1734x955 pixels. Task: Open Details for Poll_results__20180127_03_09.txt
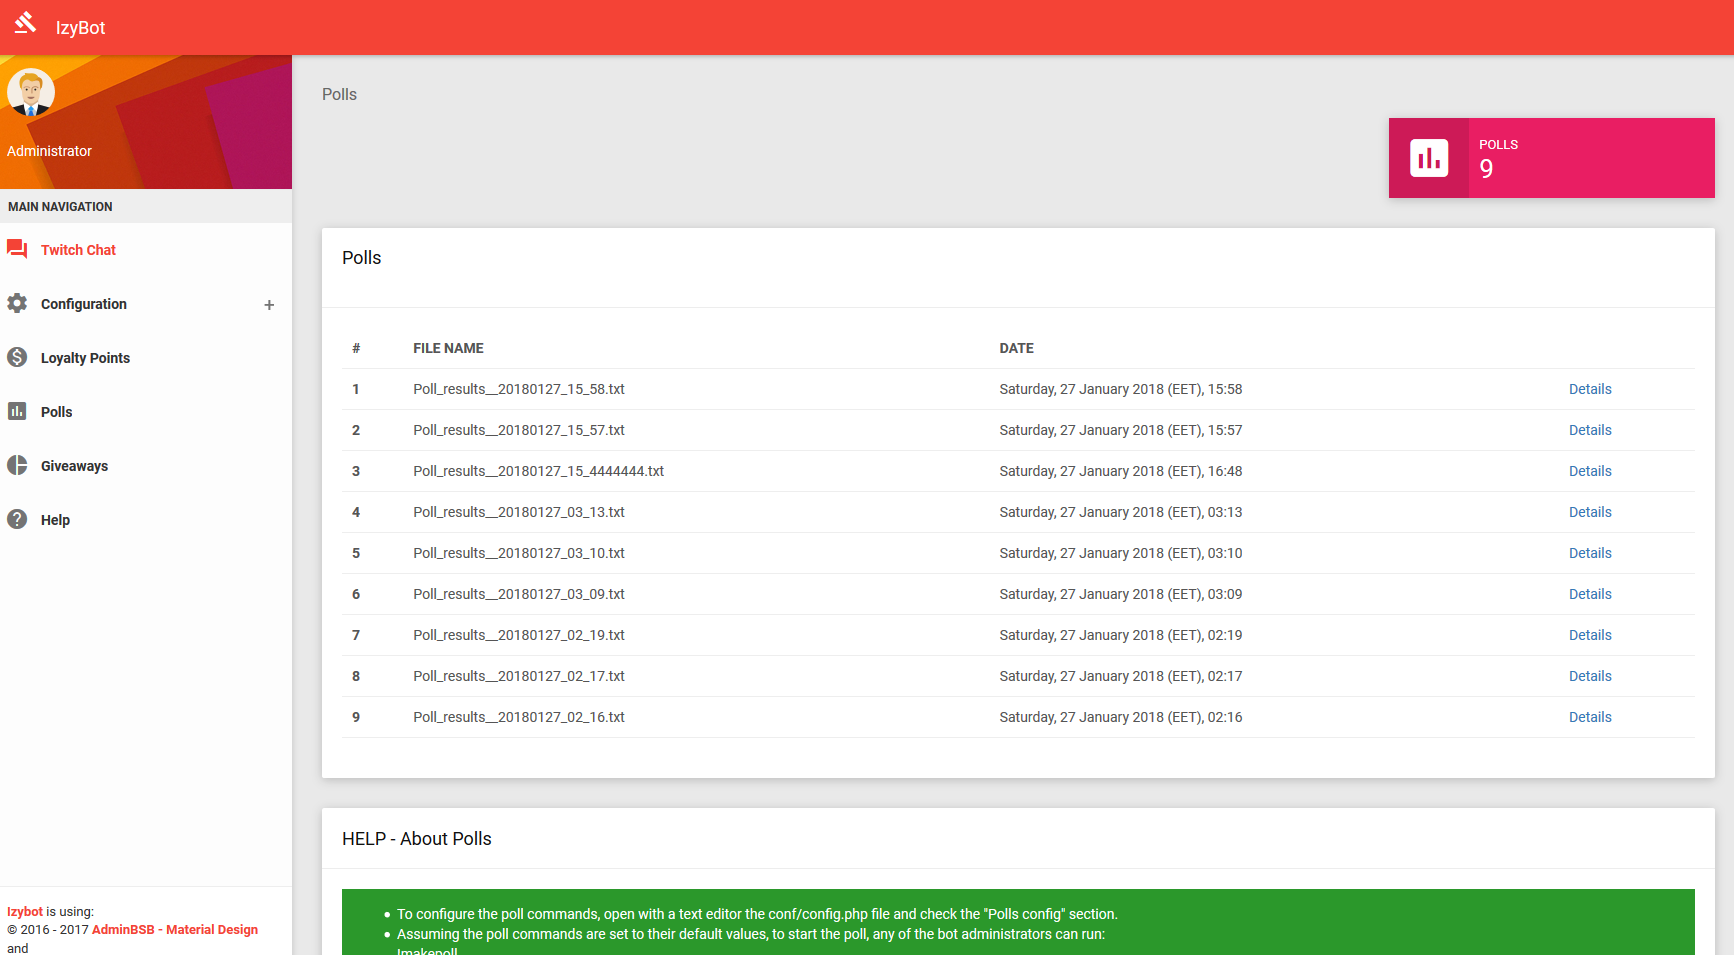tap(1590, 594)
